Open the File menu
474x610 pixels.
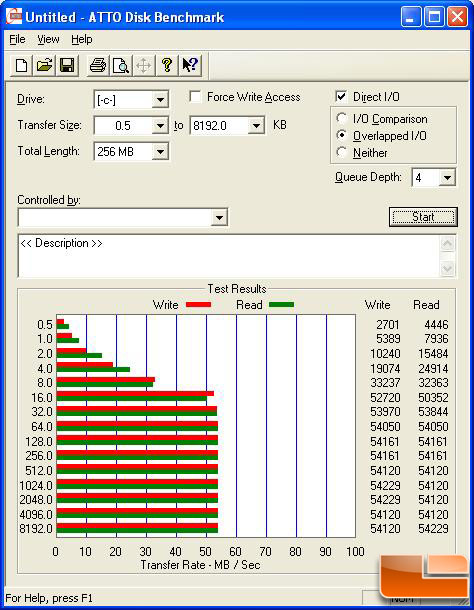(x=17, y=39)
